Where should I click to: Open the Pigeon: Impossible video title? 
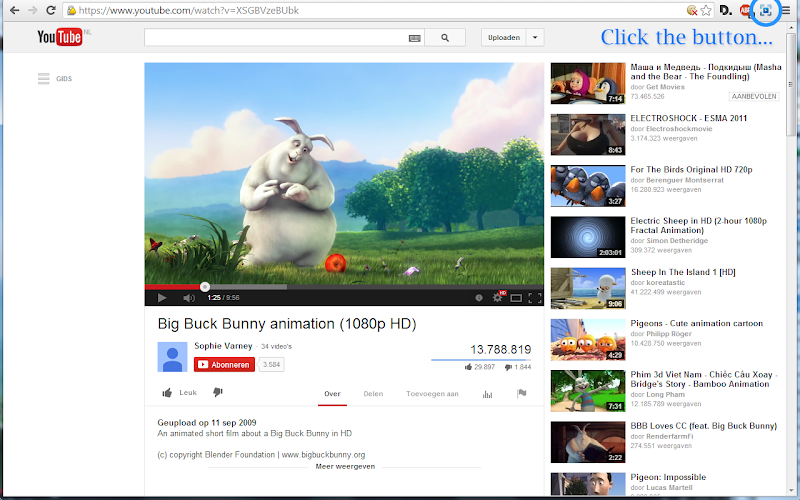click(668, 478)
